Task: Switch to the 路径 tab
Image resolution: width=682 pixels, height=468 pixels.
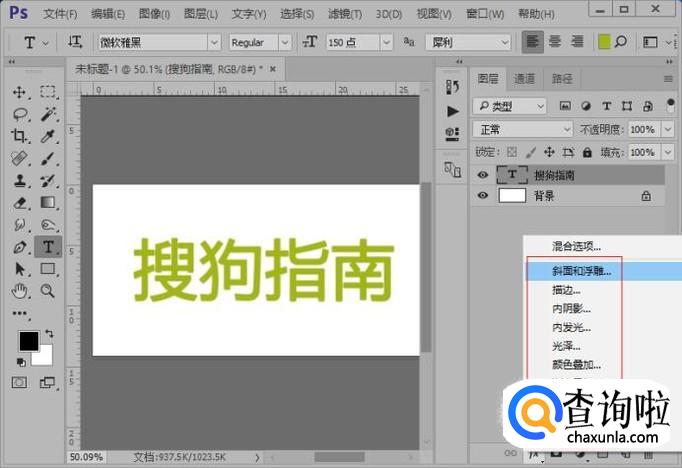Action: (562, 79)
